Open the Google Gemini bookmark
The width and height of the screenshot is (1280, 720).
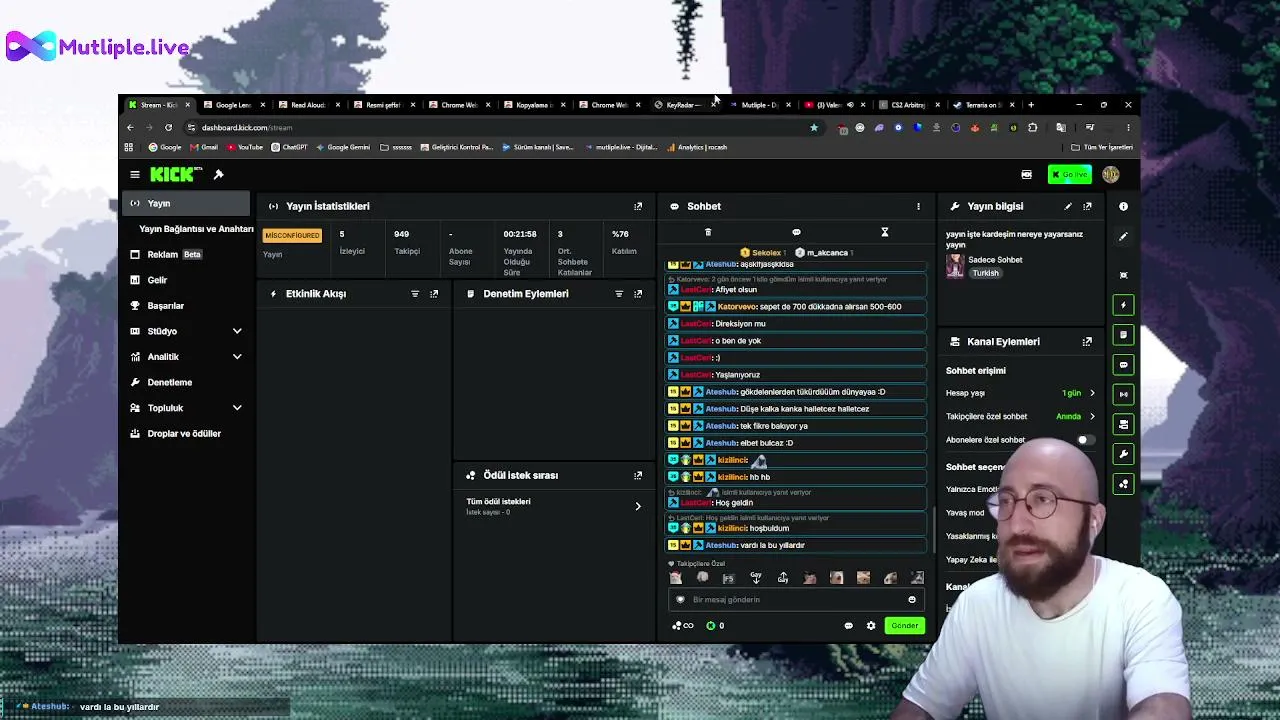click(x=343, y=147)
